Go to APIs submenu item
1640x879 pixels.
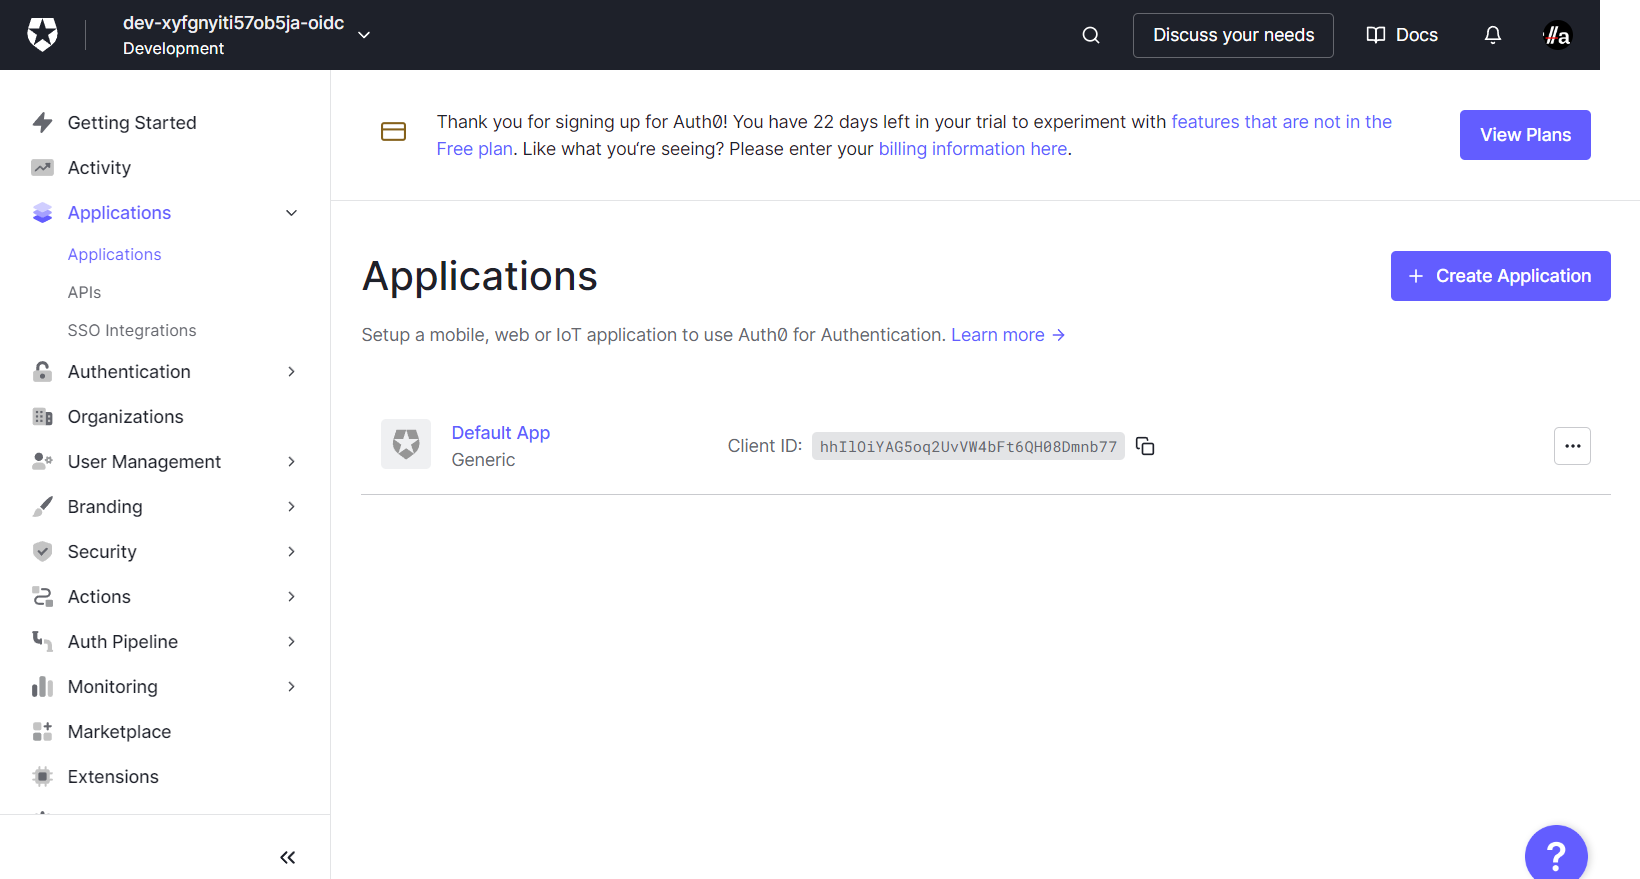tap(84, 293)
